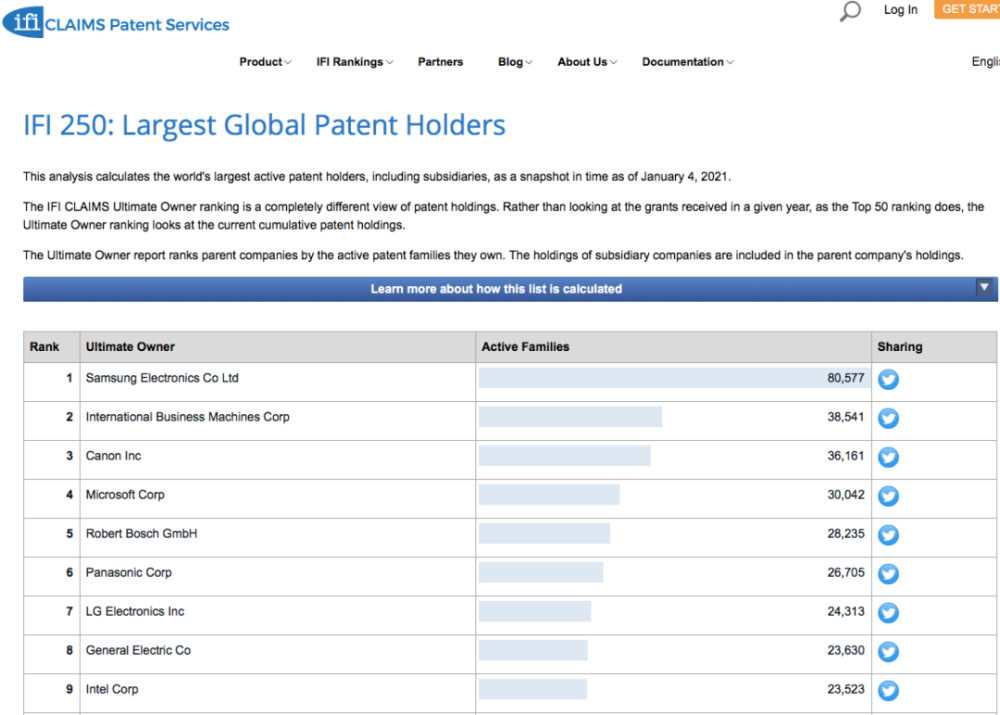Open the English language selector
This screenshot has width=1000, height=715.
985,62
